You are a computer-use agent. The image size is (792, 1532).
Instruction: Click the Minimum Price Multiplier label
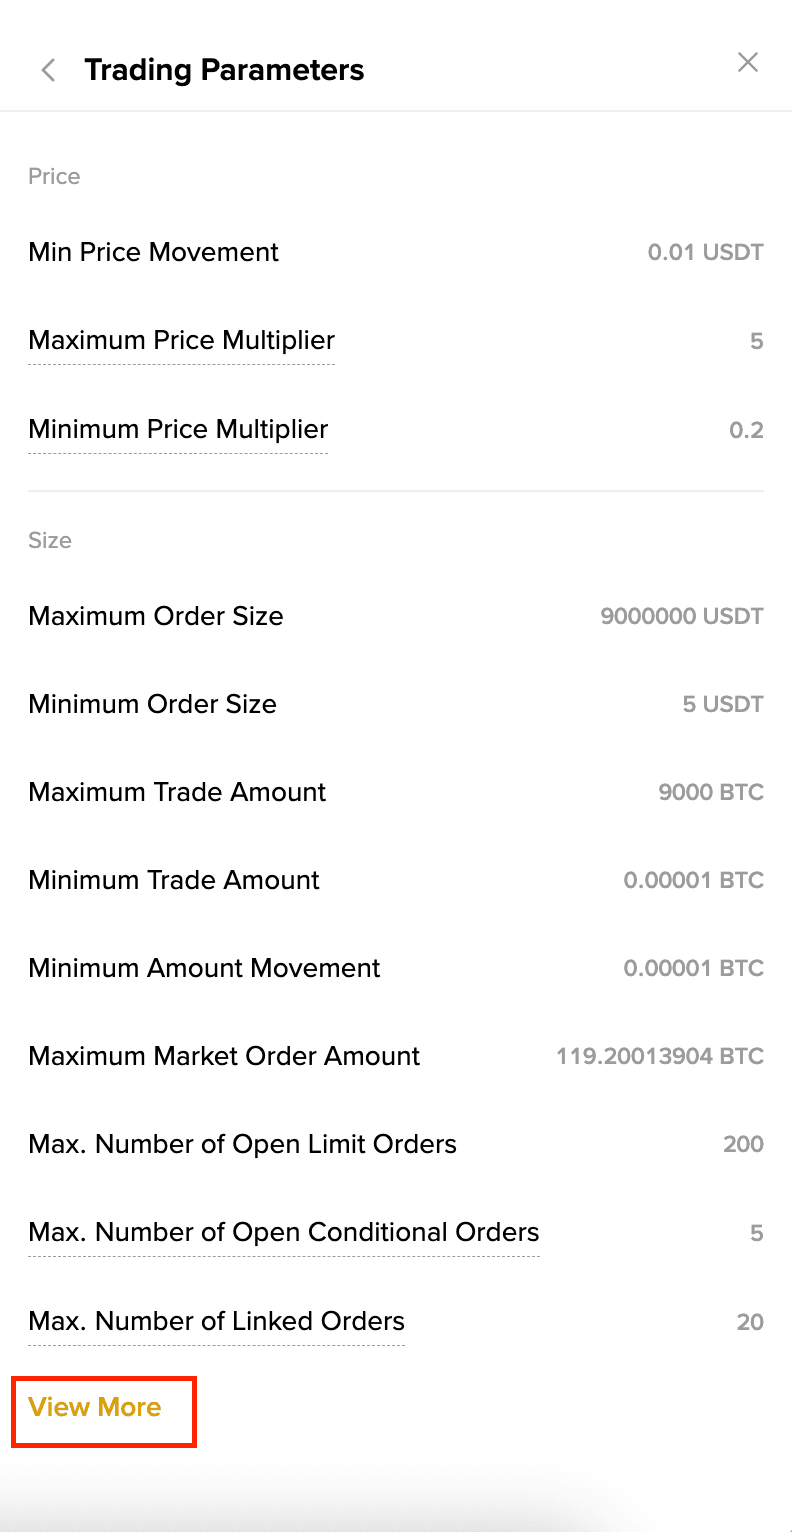click(x=178, y=429)
